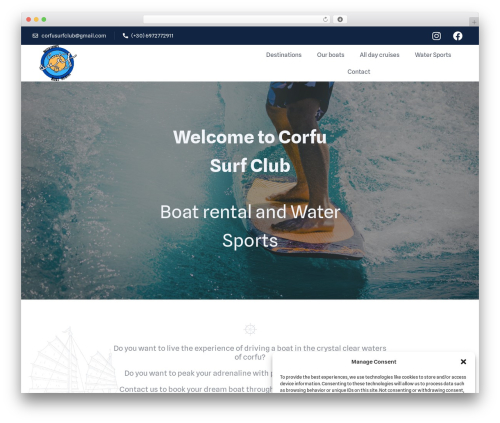Go to All day cruises page
500x423 pixels.
pos(379,55)
